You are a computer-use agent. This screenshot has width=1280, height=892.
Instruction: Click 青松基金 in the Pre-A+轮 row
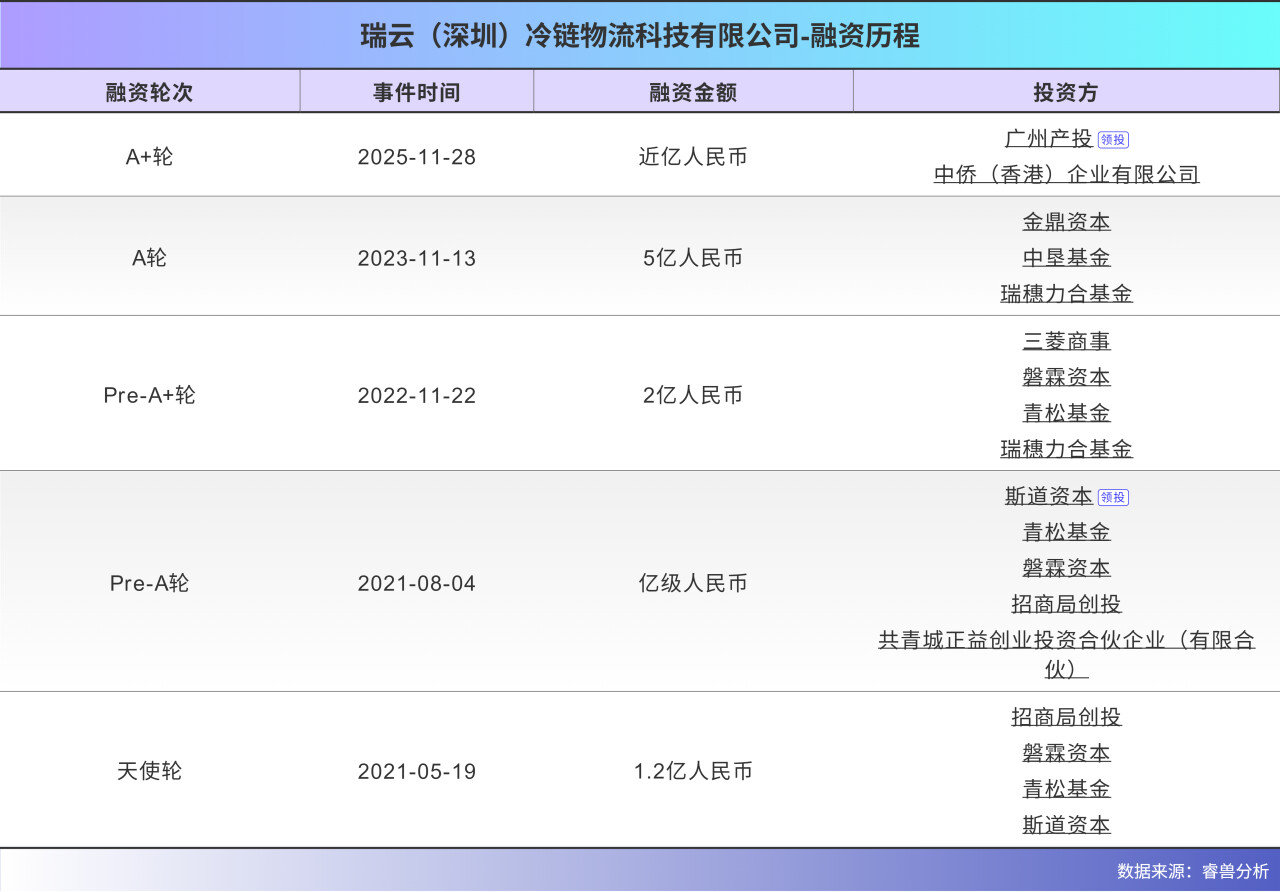tap(1066, 413)
